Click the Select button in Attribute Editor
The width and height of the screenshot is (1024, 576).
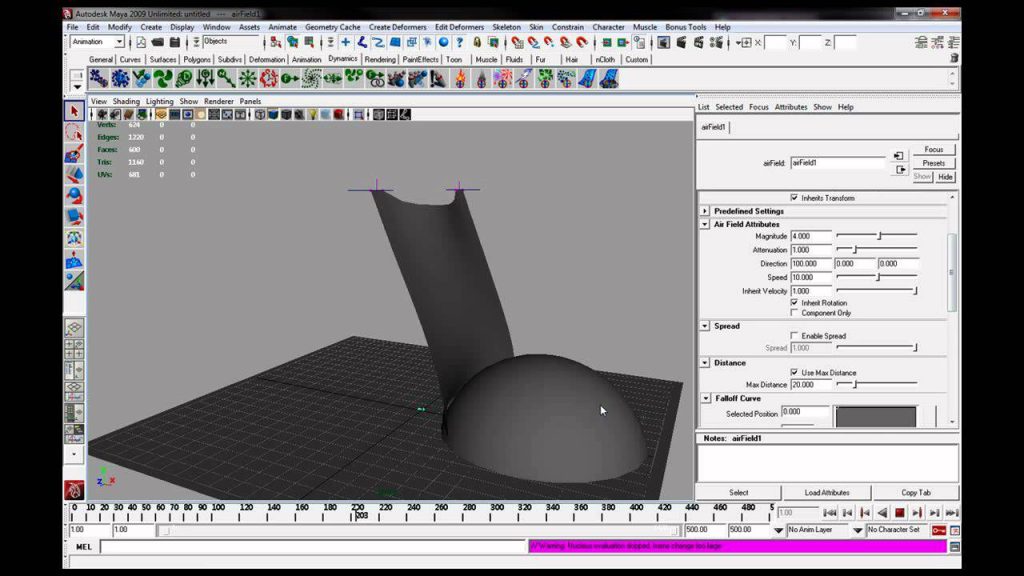[739, 492]
